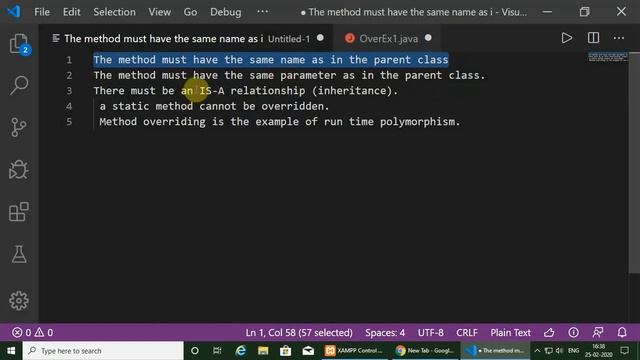Click the feedback person icon in status bar
Viewport: 640px width, 360px height.
pyautogui.click(x=598, y=333)
